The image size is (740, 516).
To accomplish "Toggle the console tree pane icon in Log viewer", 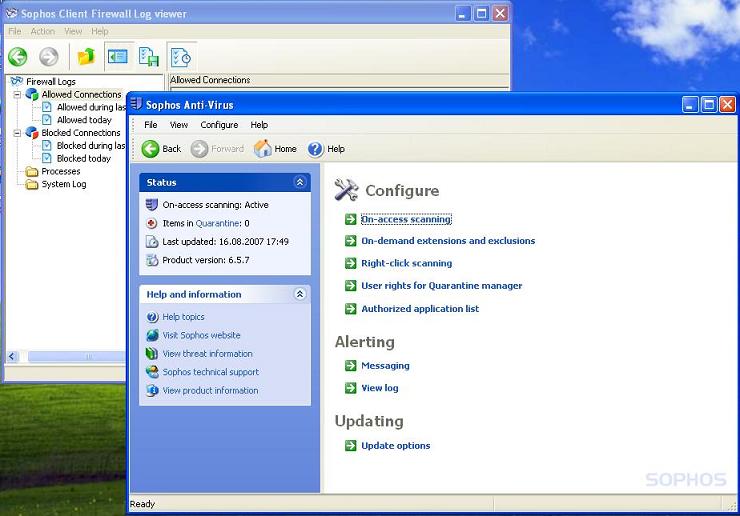I will pyautogui.click(x=118, y=57).
